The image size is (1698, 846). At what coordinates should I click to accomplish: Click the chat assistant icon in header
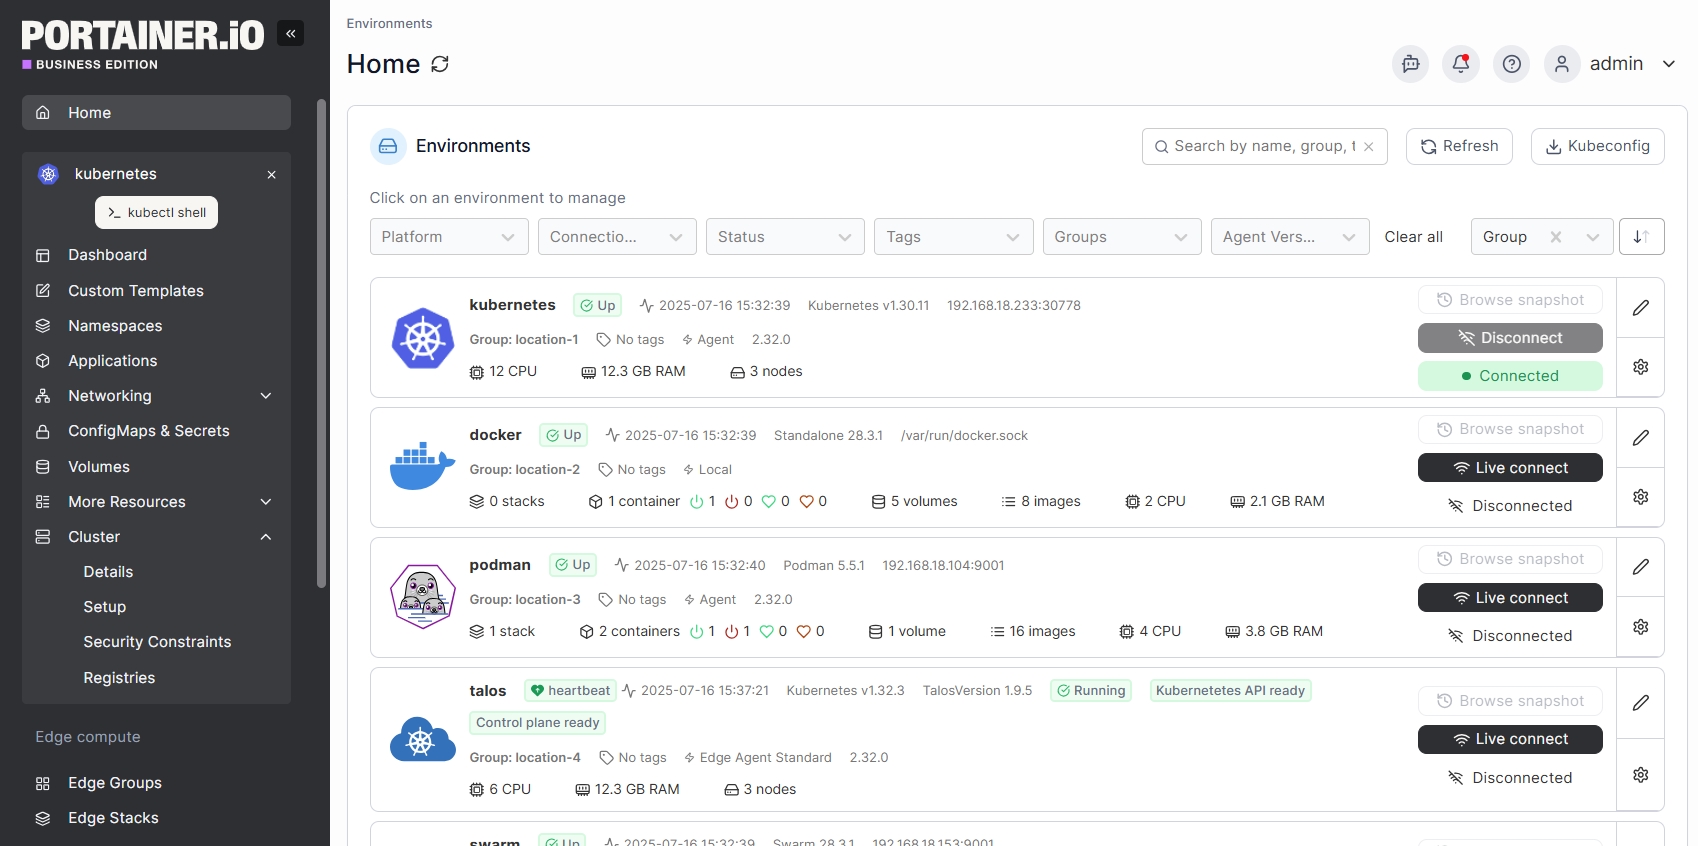(x=1410, y=64)
